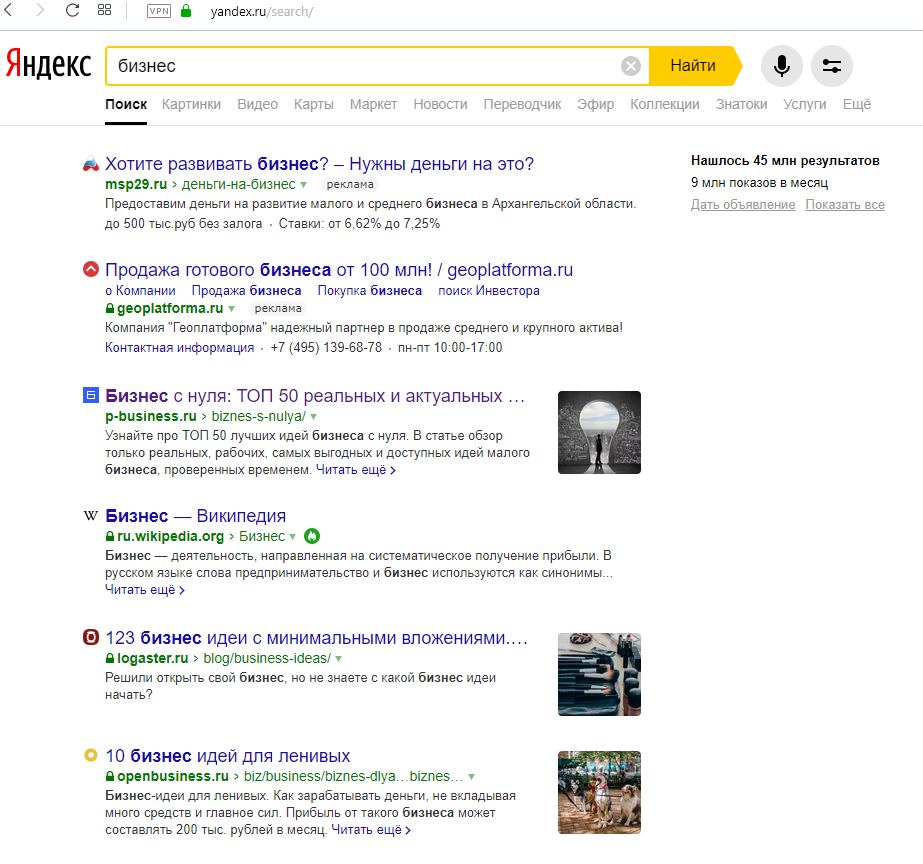Open '123 бизнес идеи с минимальными вложениями' result
Screen dimensions: 923x864
[317, 638]
